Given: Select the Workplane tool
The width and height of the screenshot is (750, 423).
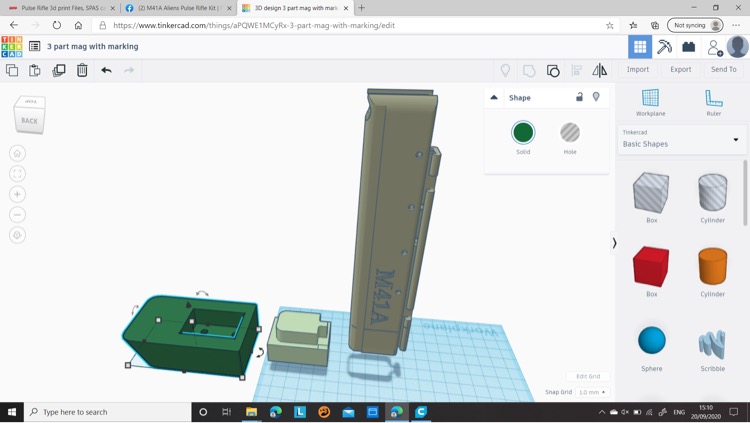Looking at the screenshot, I should (651, 102).
